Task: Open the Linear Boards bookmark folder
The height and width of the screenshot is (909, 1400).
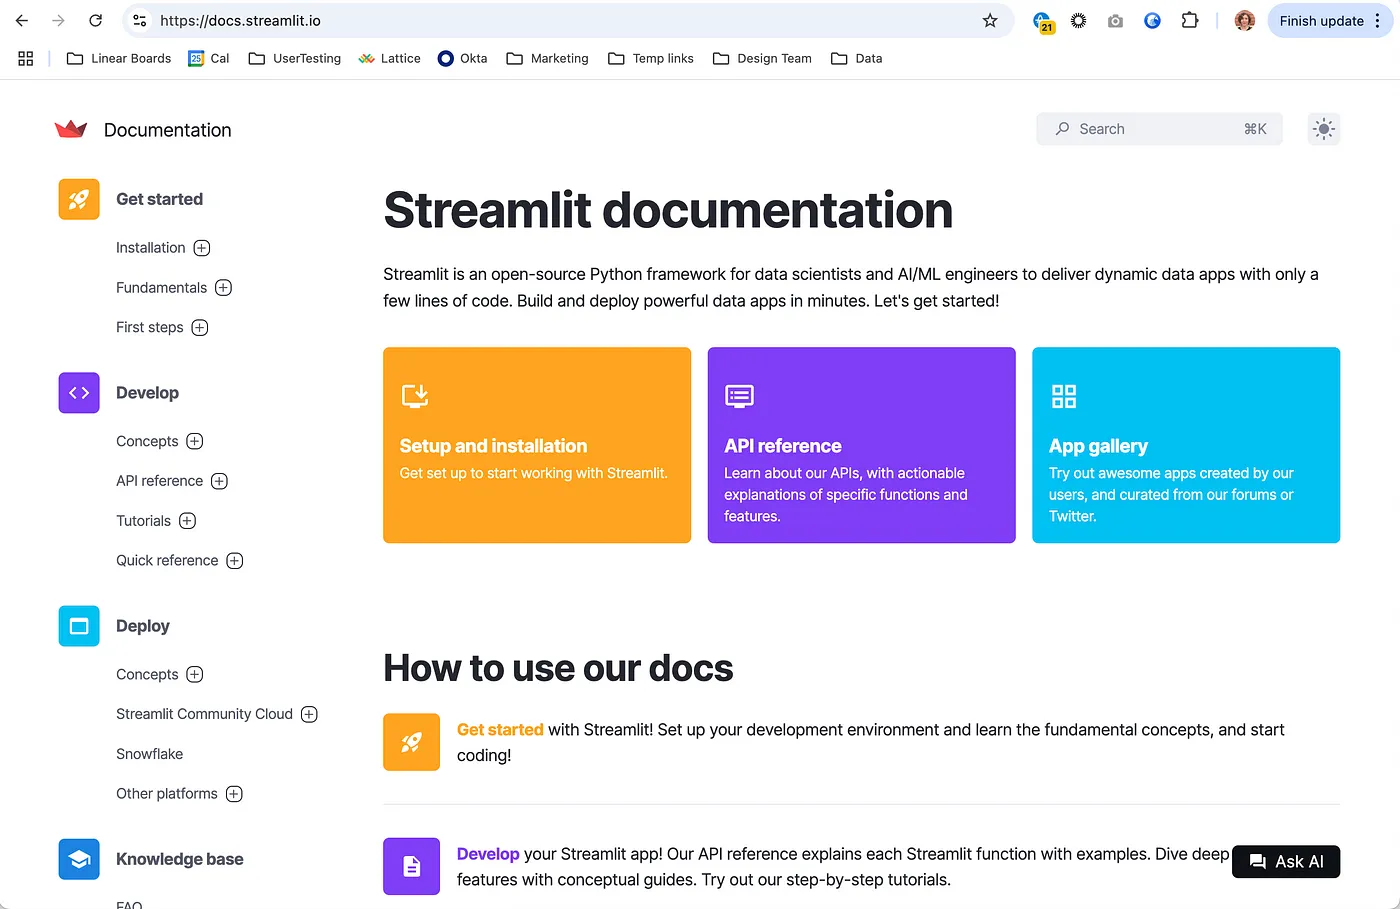Action: [119, 58]
